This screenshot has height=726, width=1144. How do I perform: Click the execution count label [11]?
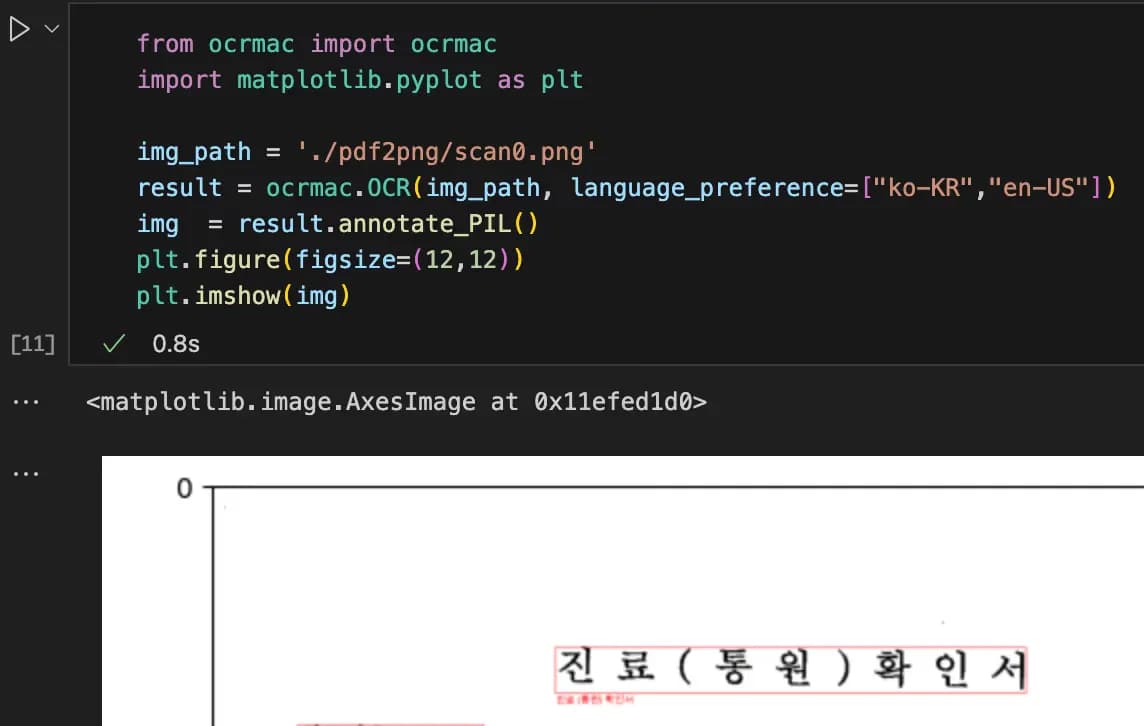(32, 343)
